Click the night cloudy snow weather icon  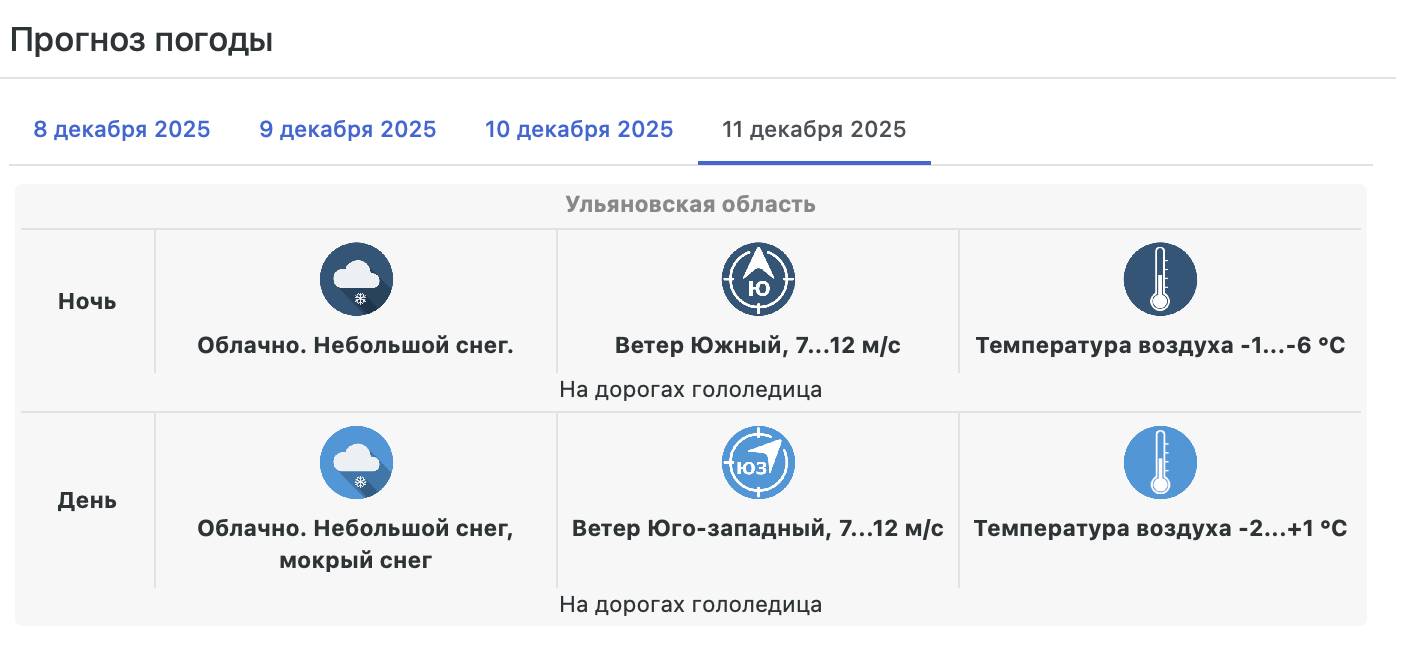(356, 279)
